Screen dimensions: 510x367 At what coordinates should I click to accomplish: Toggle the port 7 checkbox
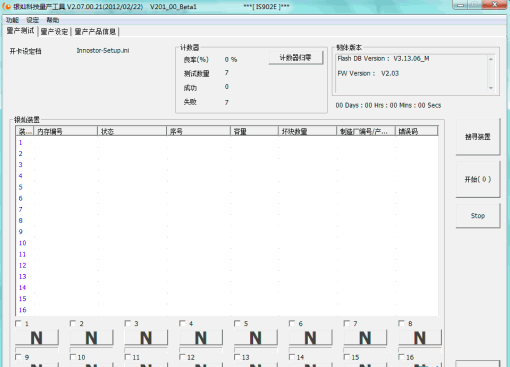click(x=347, y=323)
